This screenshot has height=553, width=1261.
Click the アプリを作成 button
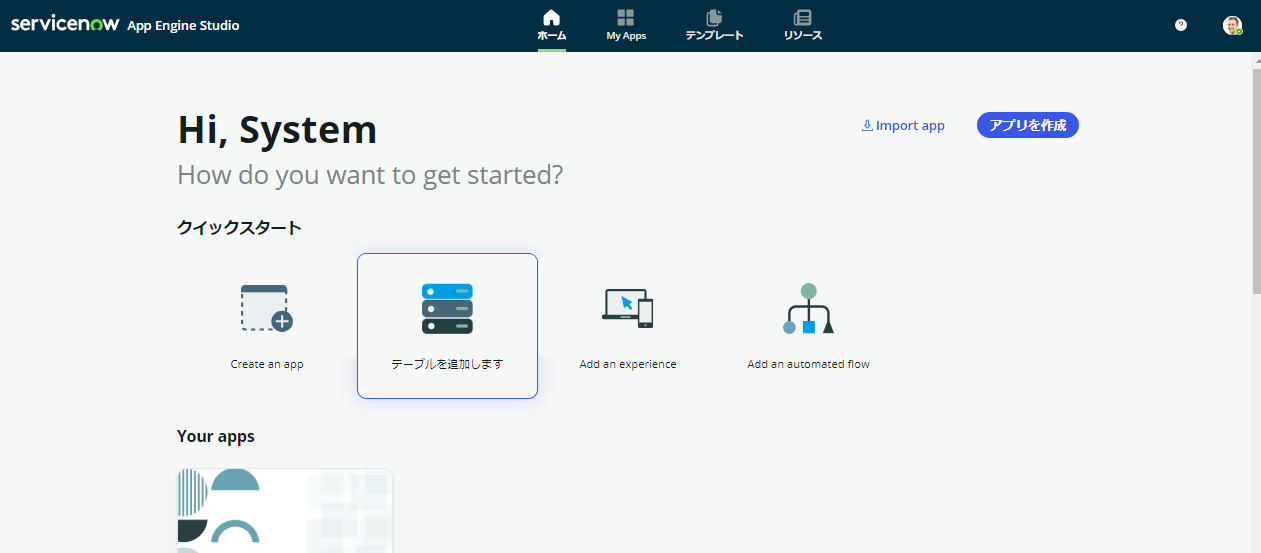click(1028, 125)
